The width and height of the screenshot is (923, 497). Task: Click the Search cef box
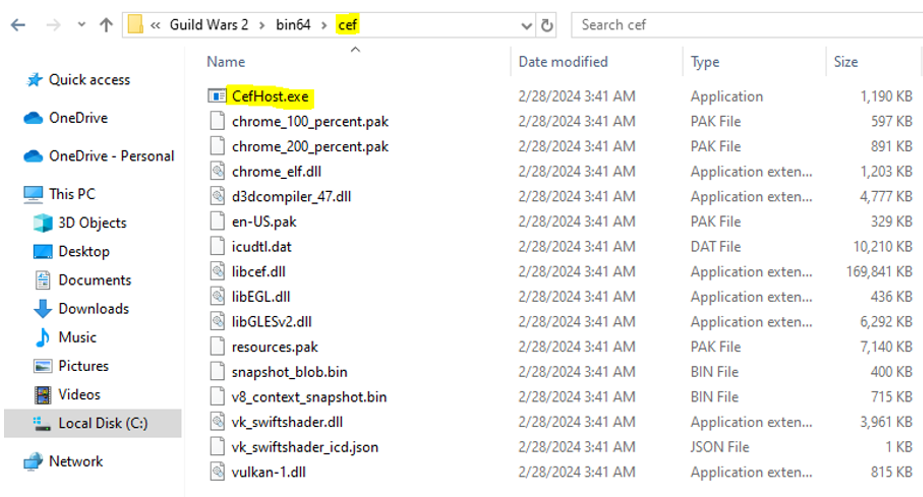click(x=746, y=25)
